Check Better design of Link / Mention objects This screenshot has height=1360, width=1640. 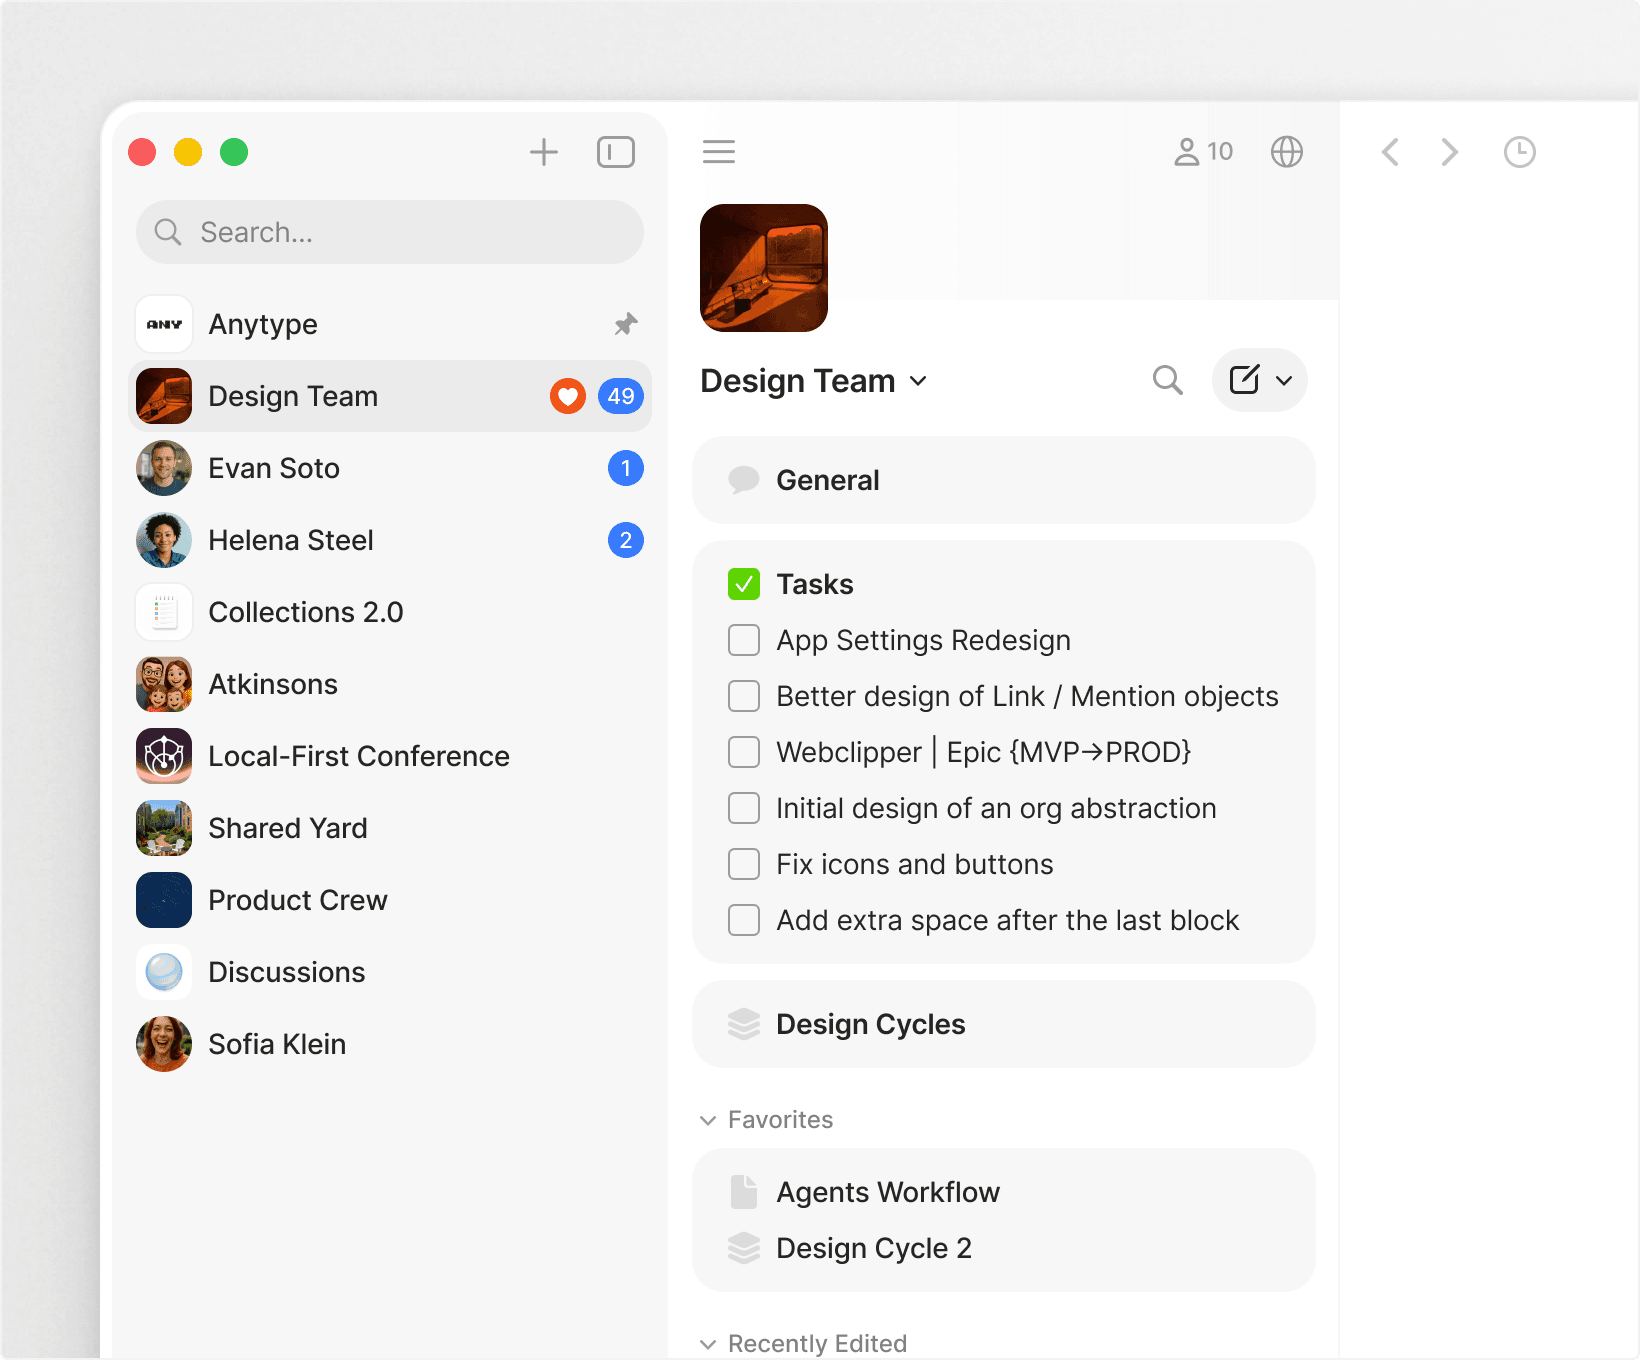(744, 696)
